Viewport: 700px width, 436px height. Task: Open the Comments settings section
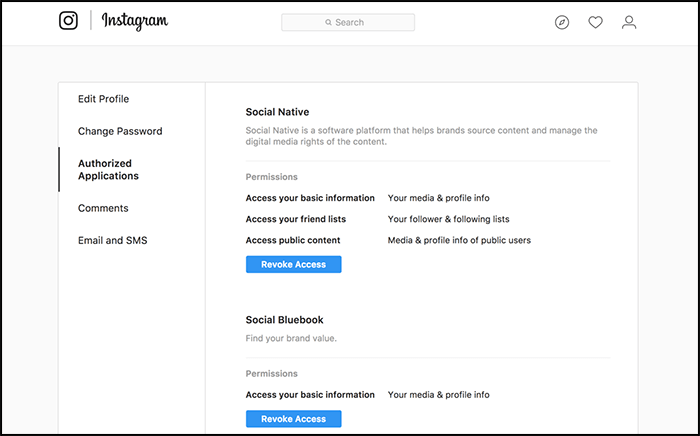[x=103, y=208]
